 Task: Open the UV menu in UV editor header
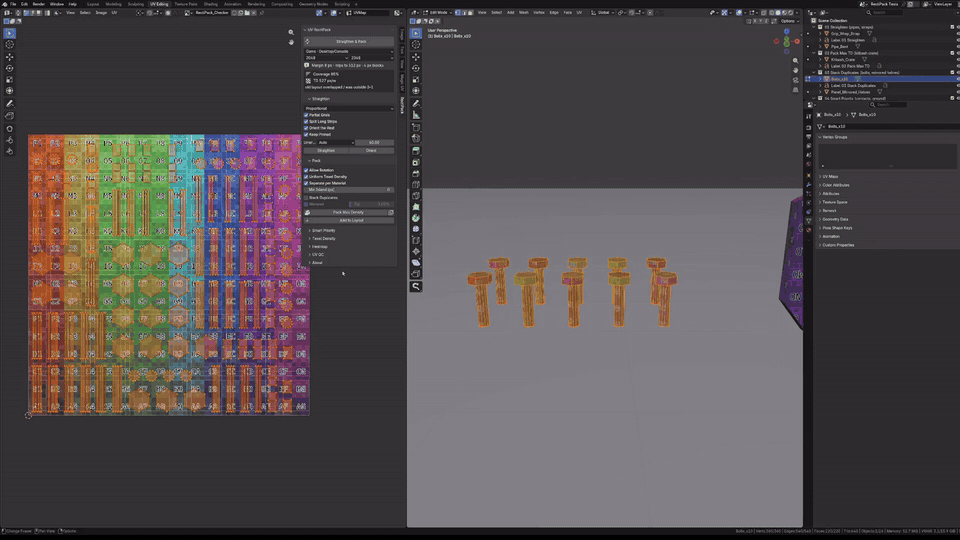pyautogui.click(x=114, y=12)
